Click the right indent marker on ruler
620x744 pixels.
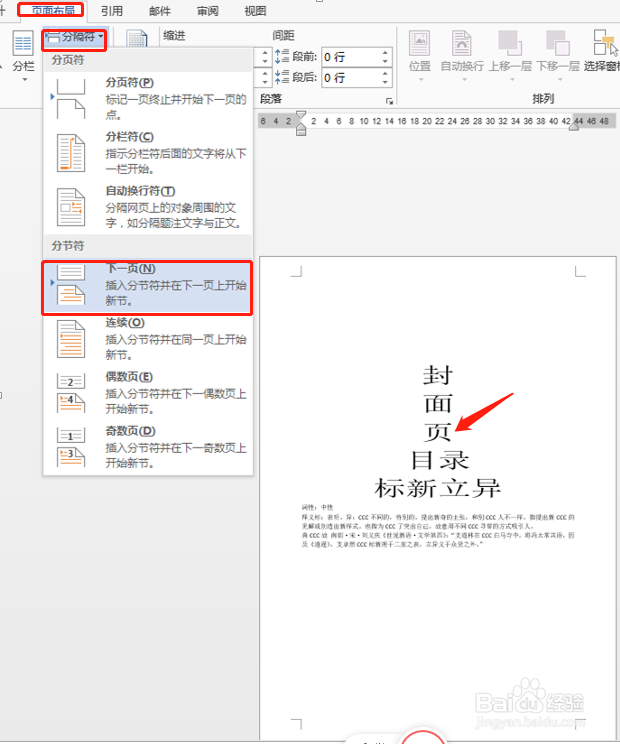(x=574, y=126)
